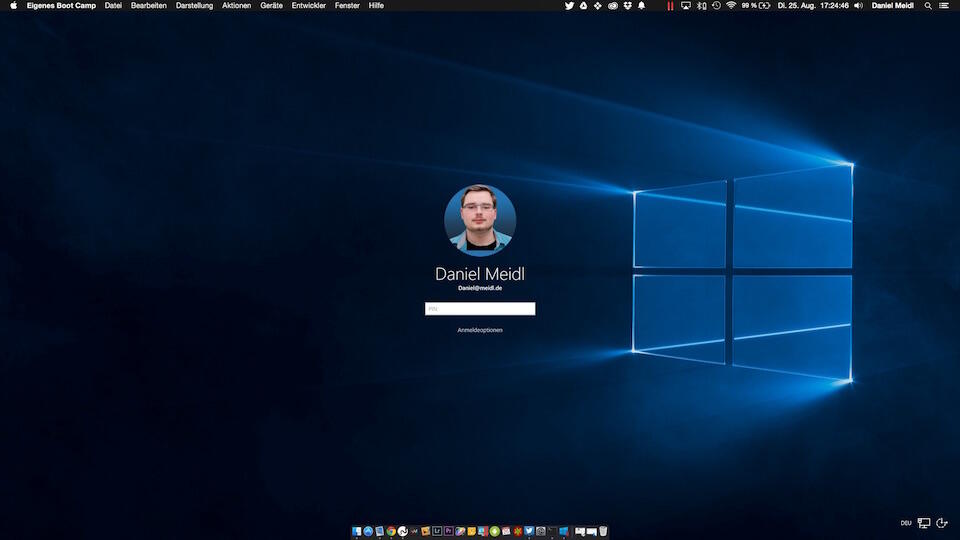The image size is (960, 540).
Task: Open the Darstellung menu
Action: click(x=194, y=6)
